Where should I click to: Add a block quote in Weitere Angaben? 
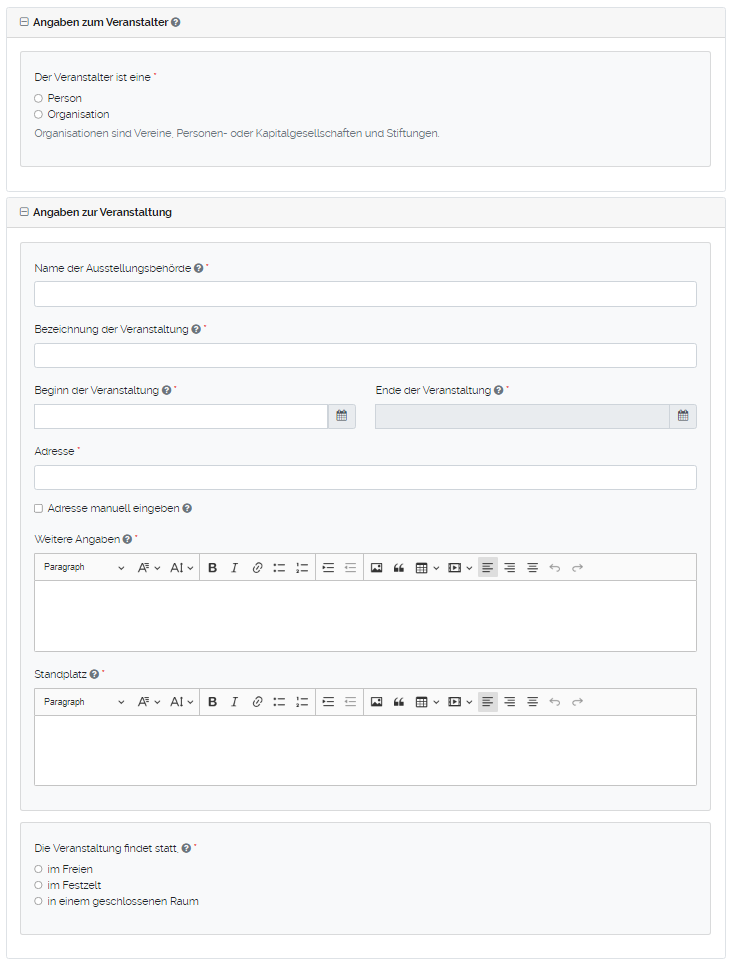(x=398, y=567)
